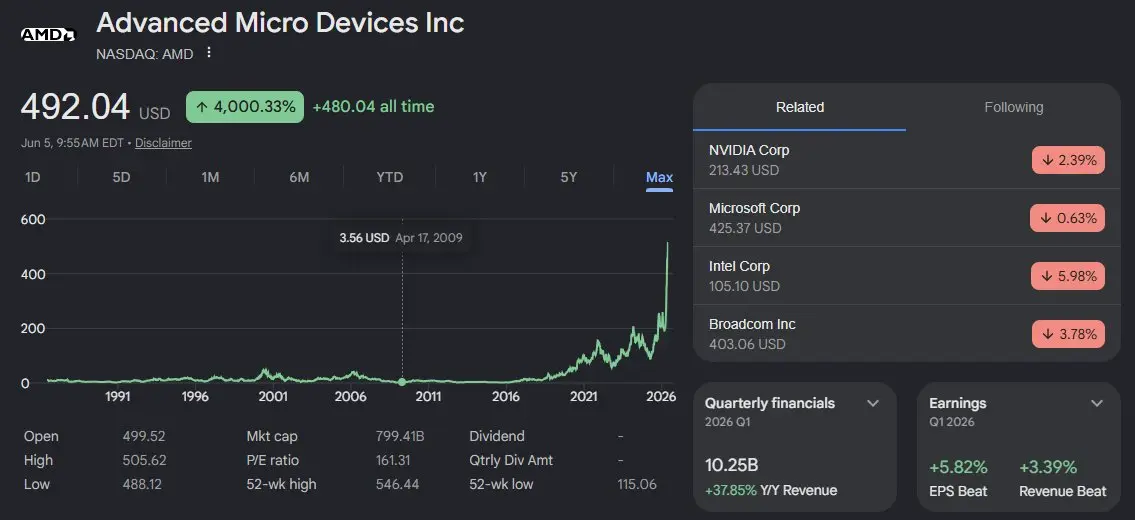Click the AMD company logo

click(47, 34)
